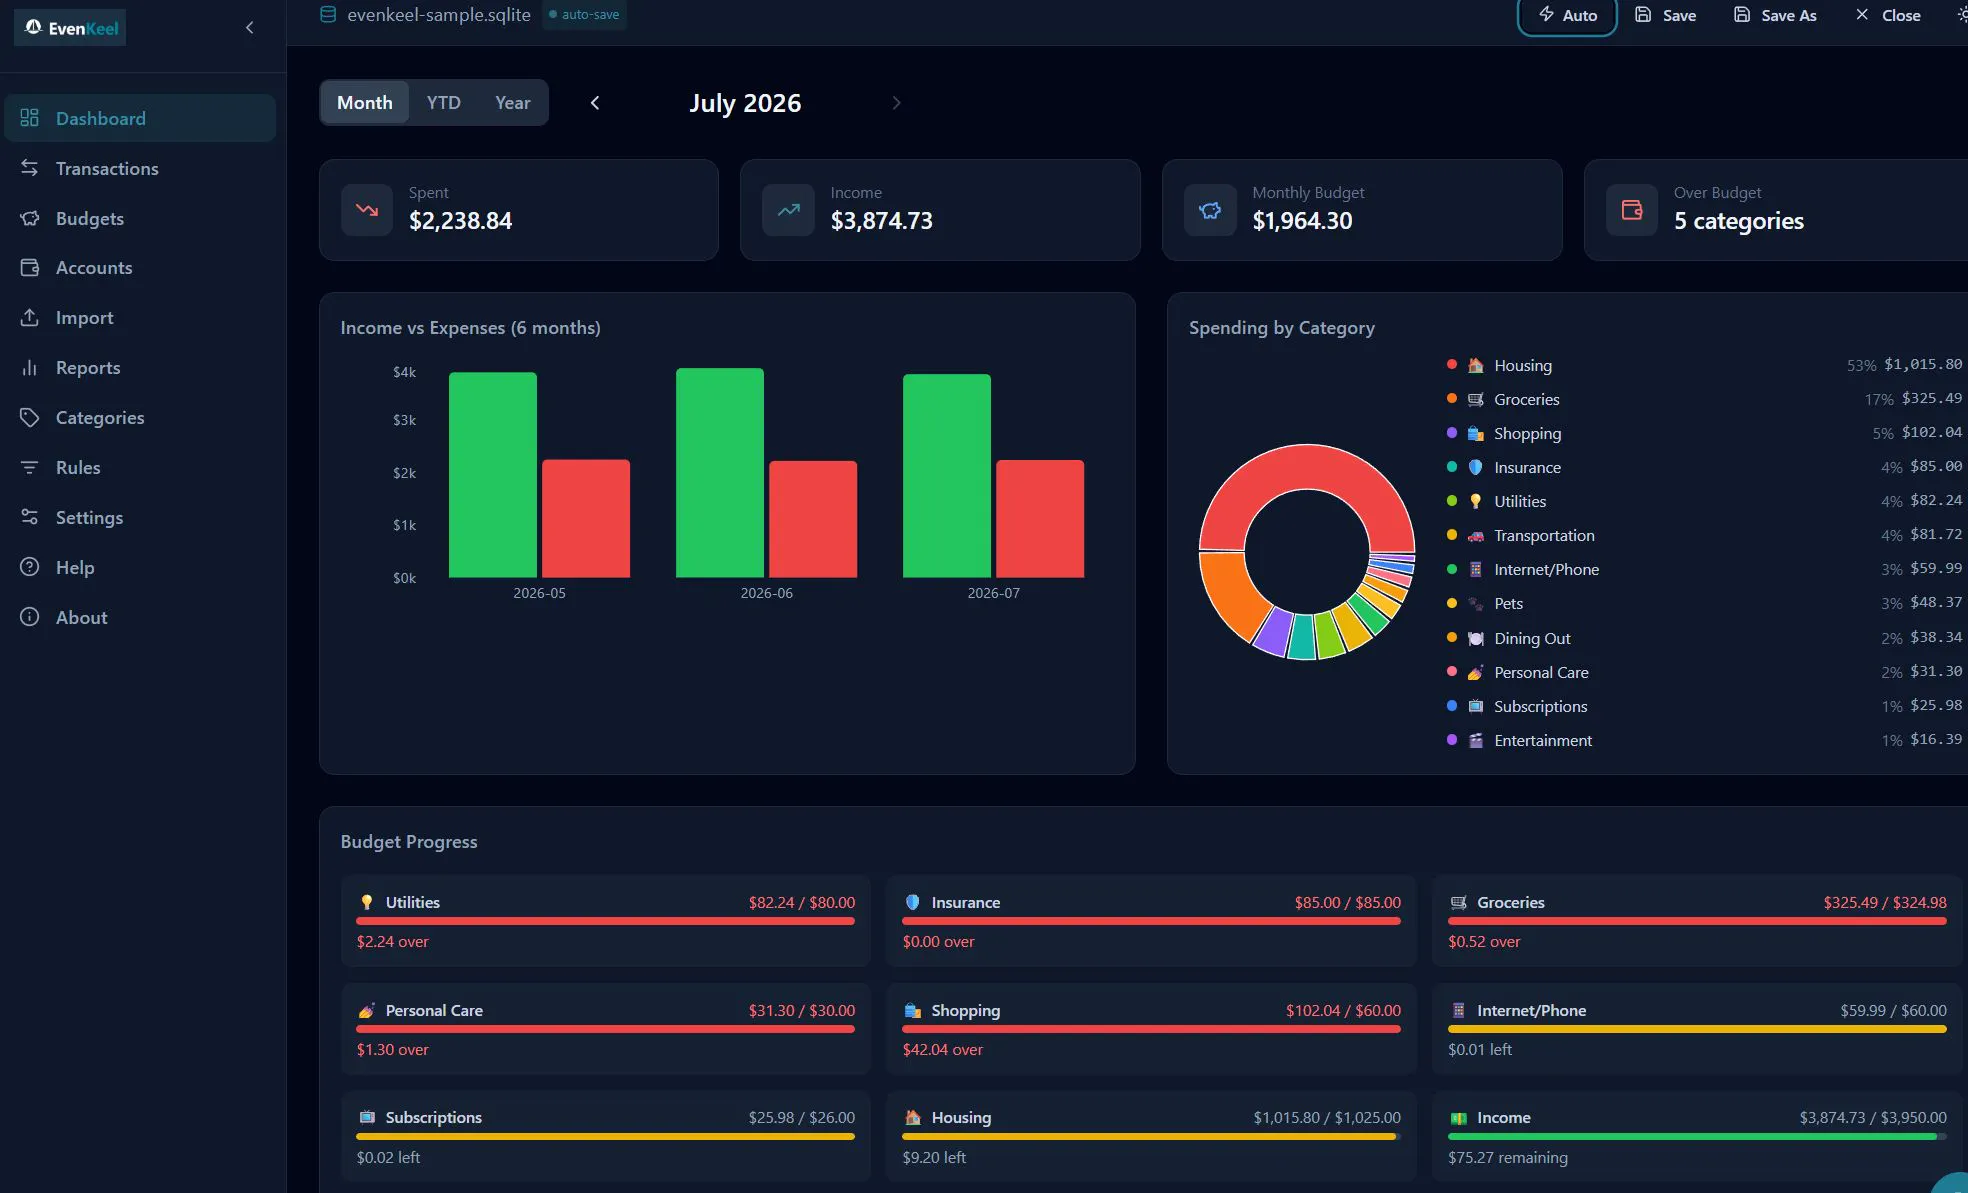Collapse the sidebar with the chevron
The height and width of the screenshot is (1193, 1968).
click(250, 28)
